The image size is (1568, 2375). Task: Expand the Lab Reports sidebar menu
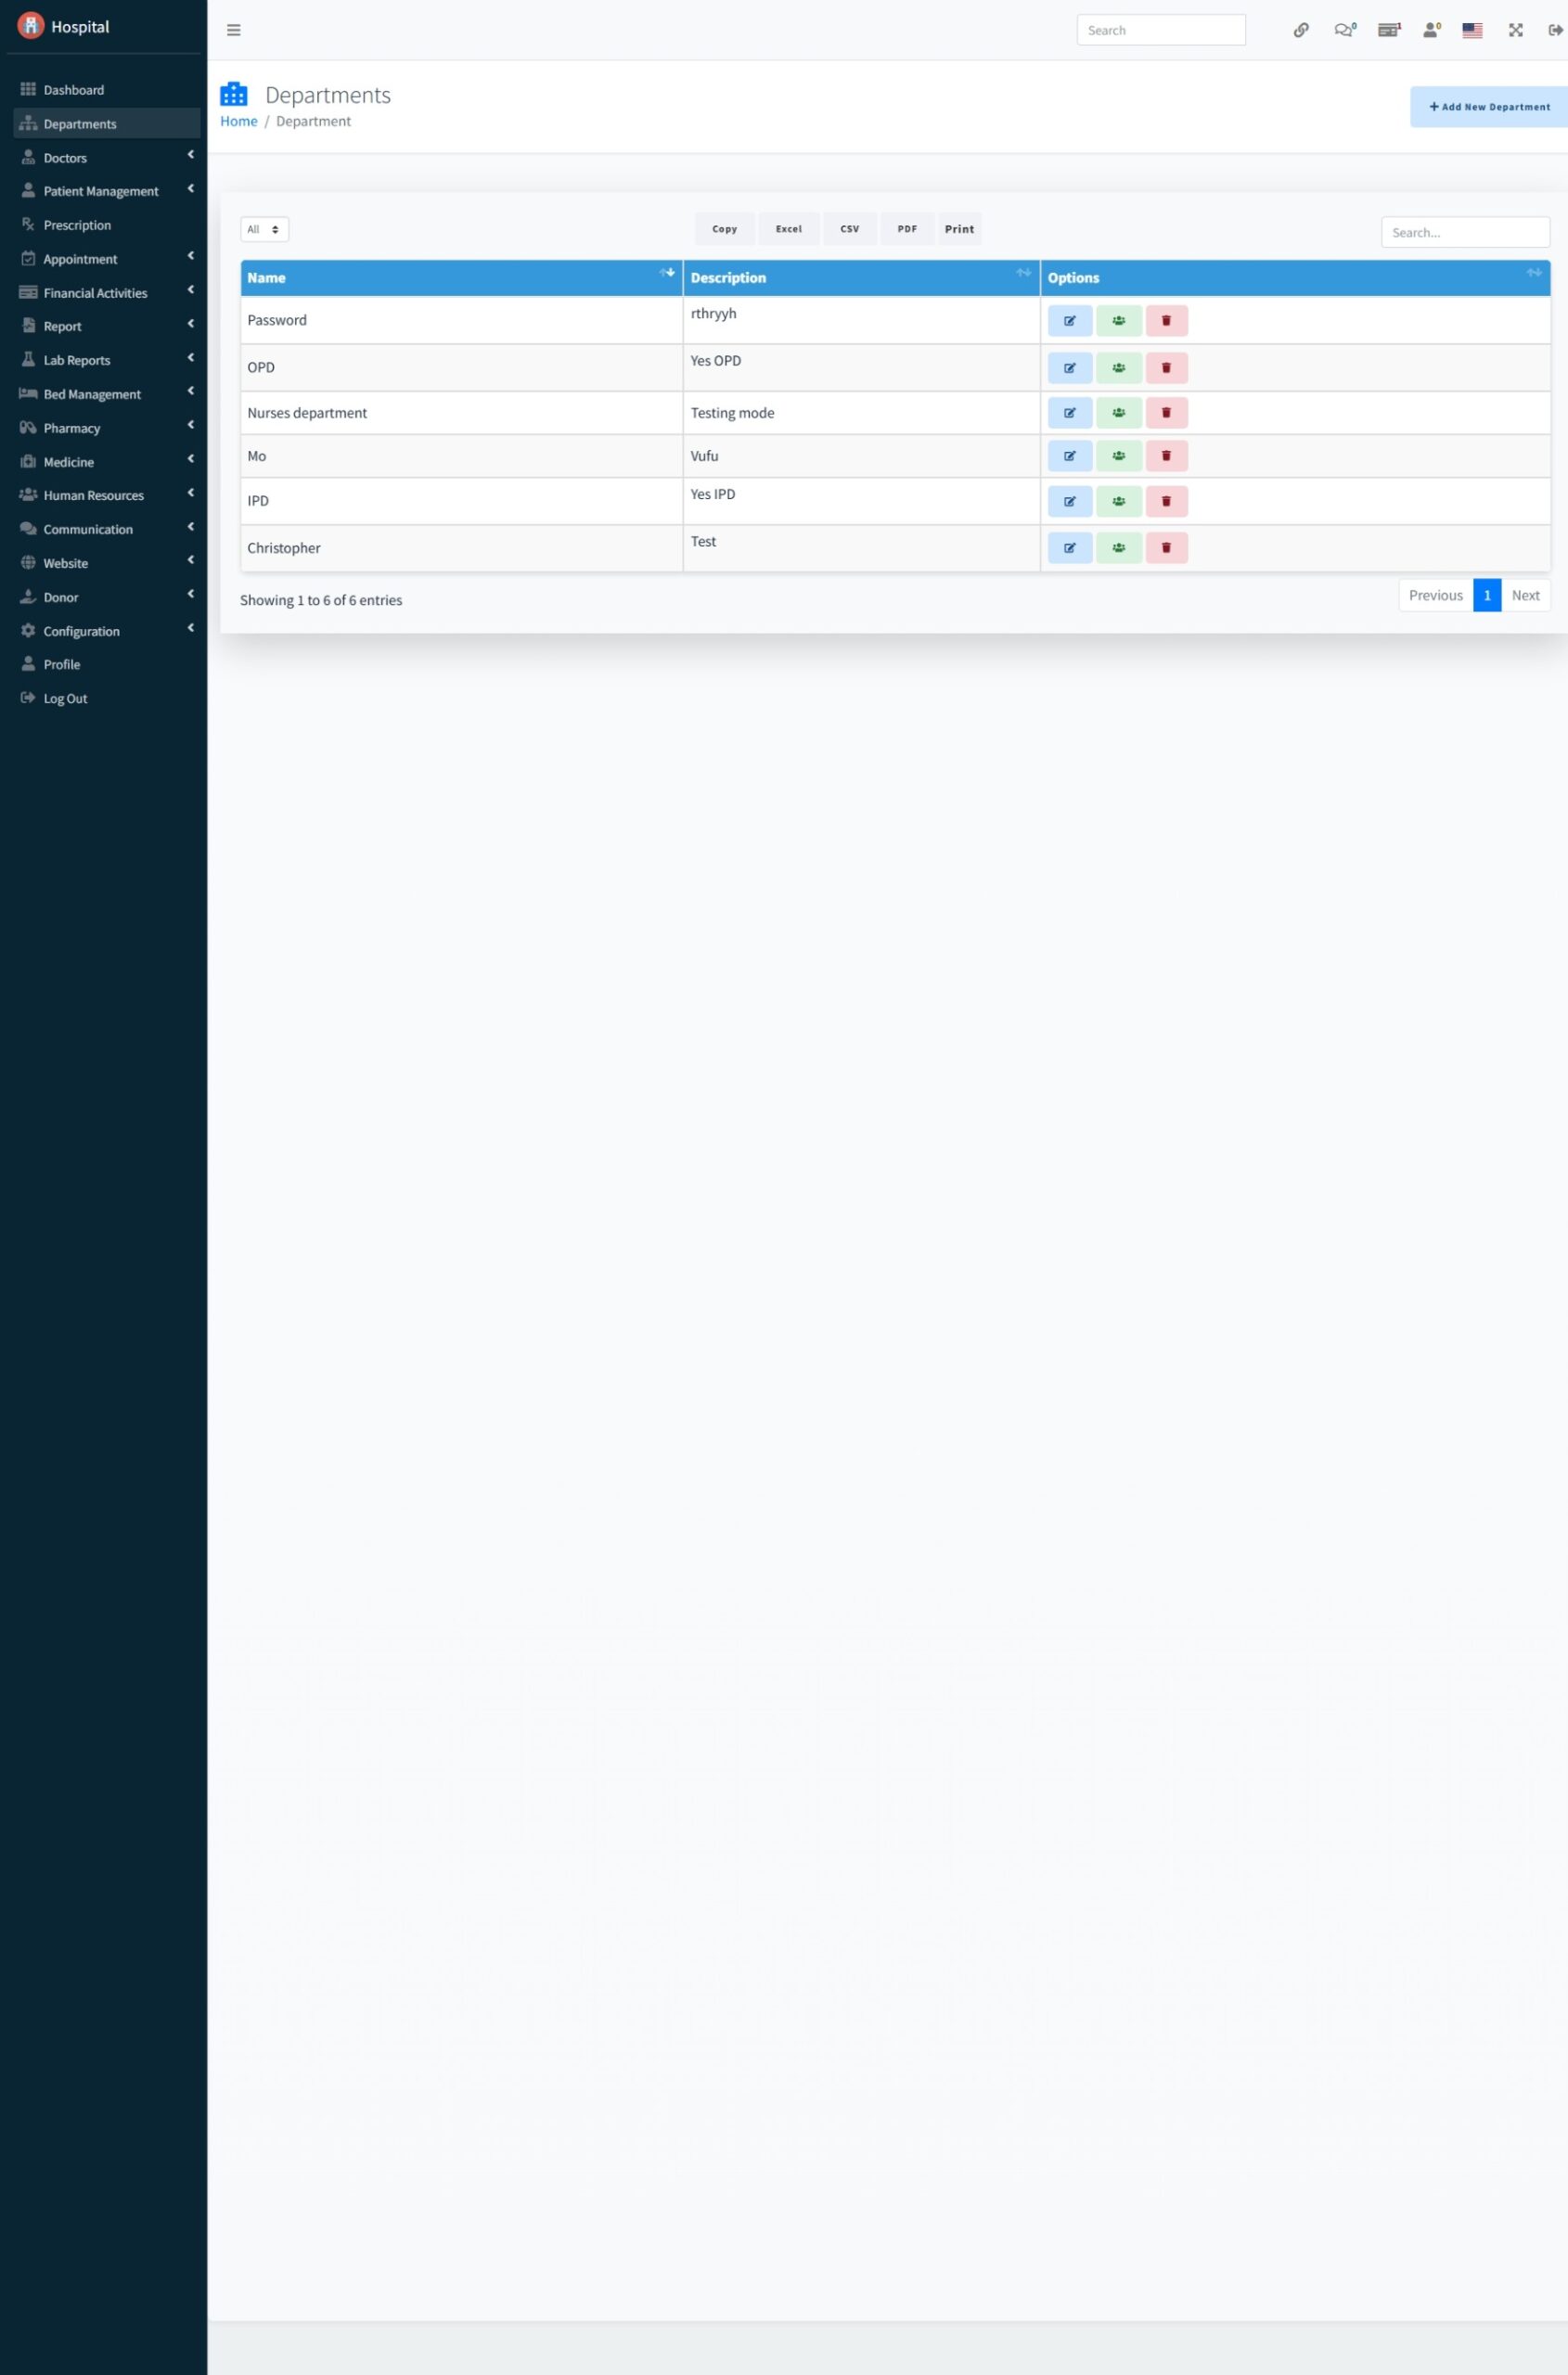coord(107,360)
